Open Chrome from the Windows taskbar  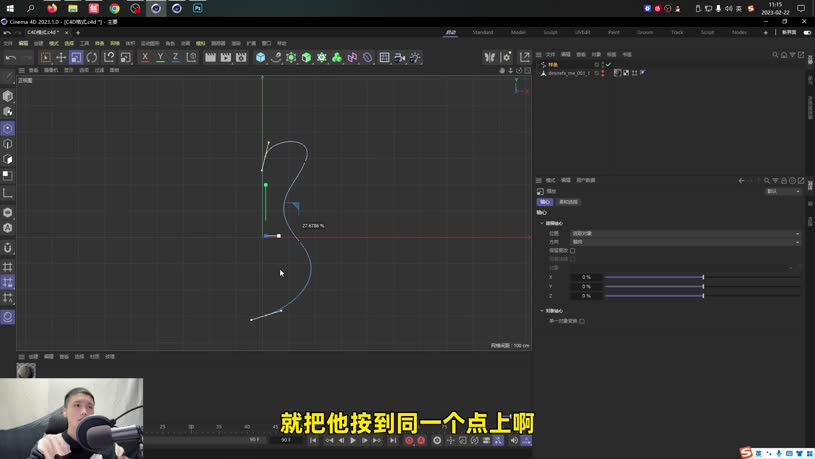click(114, 8)
